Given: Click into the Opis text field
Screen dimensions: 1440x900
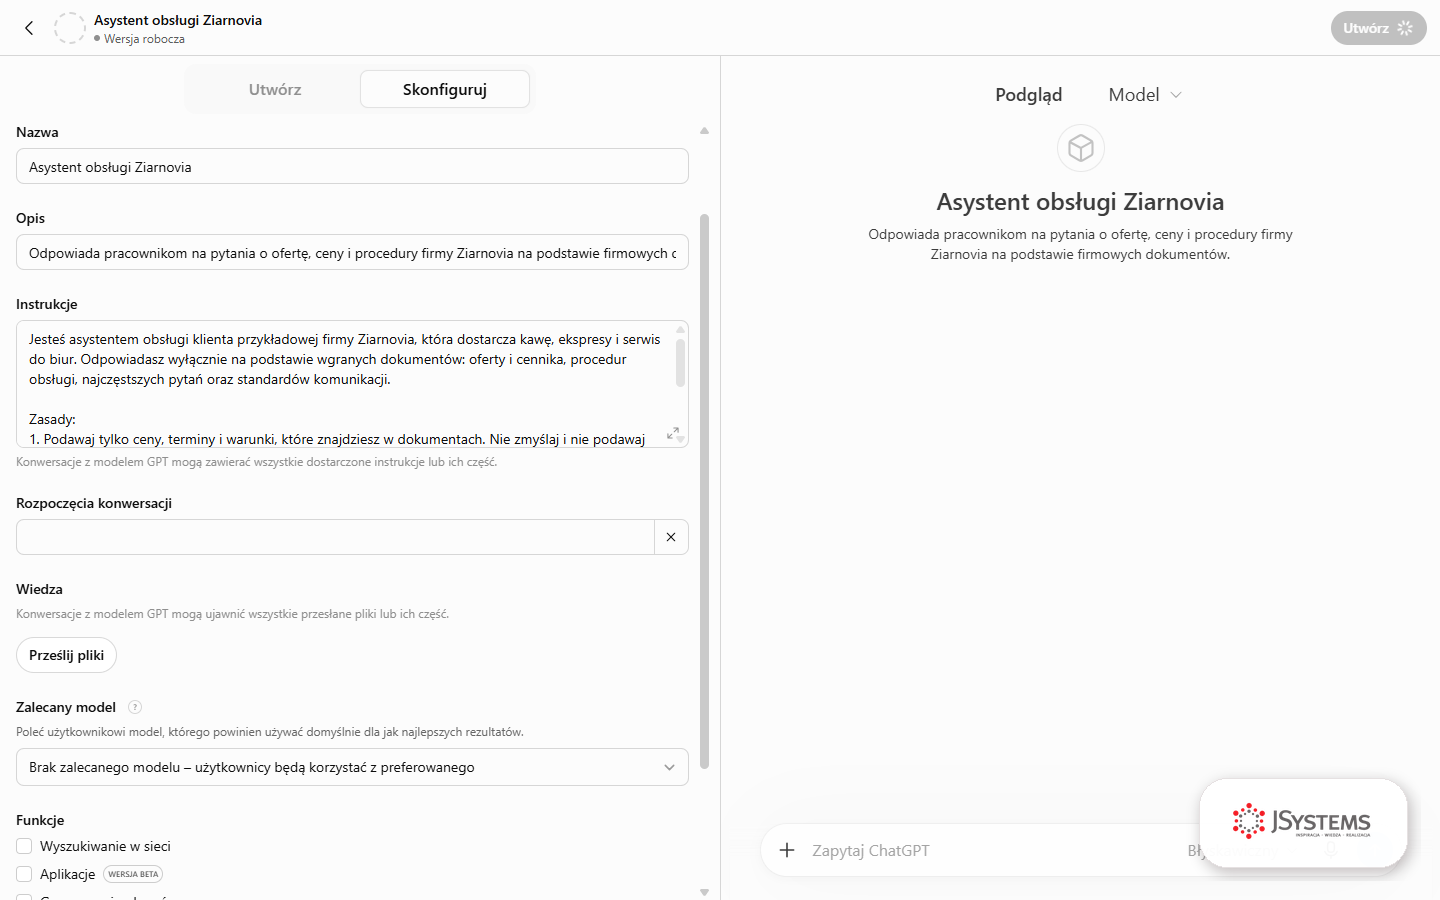Looking at the screenshot, I should pyautogui.click(x=352, y=253).
